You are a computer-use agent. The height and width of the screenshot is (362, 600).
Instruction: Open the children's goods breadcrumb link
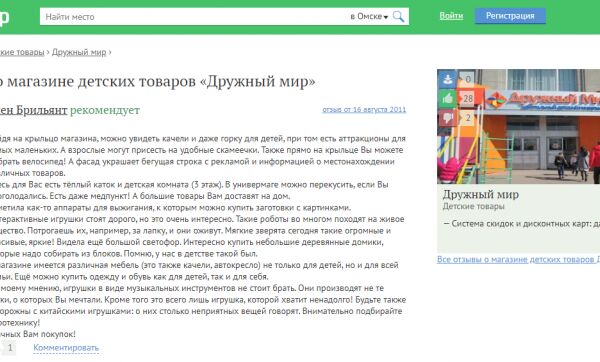pyautogui.click(x=22, y=52)
